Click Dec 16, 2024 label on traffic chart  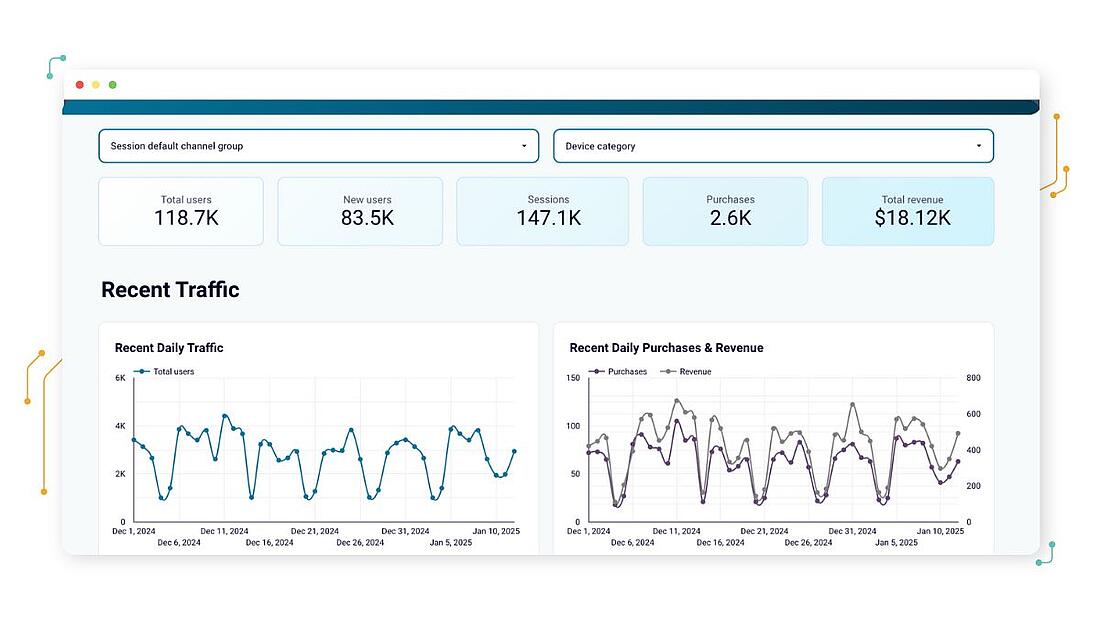269,543
